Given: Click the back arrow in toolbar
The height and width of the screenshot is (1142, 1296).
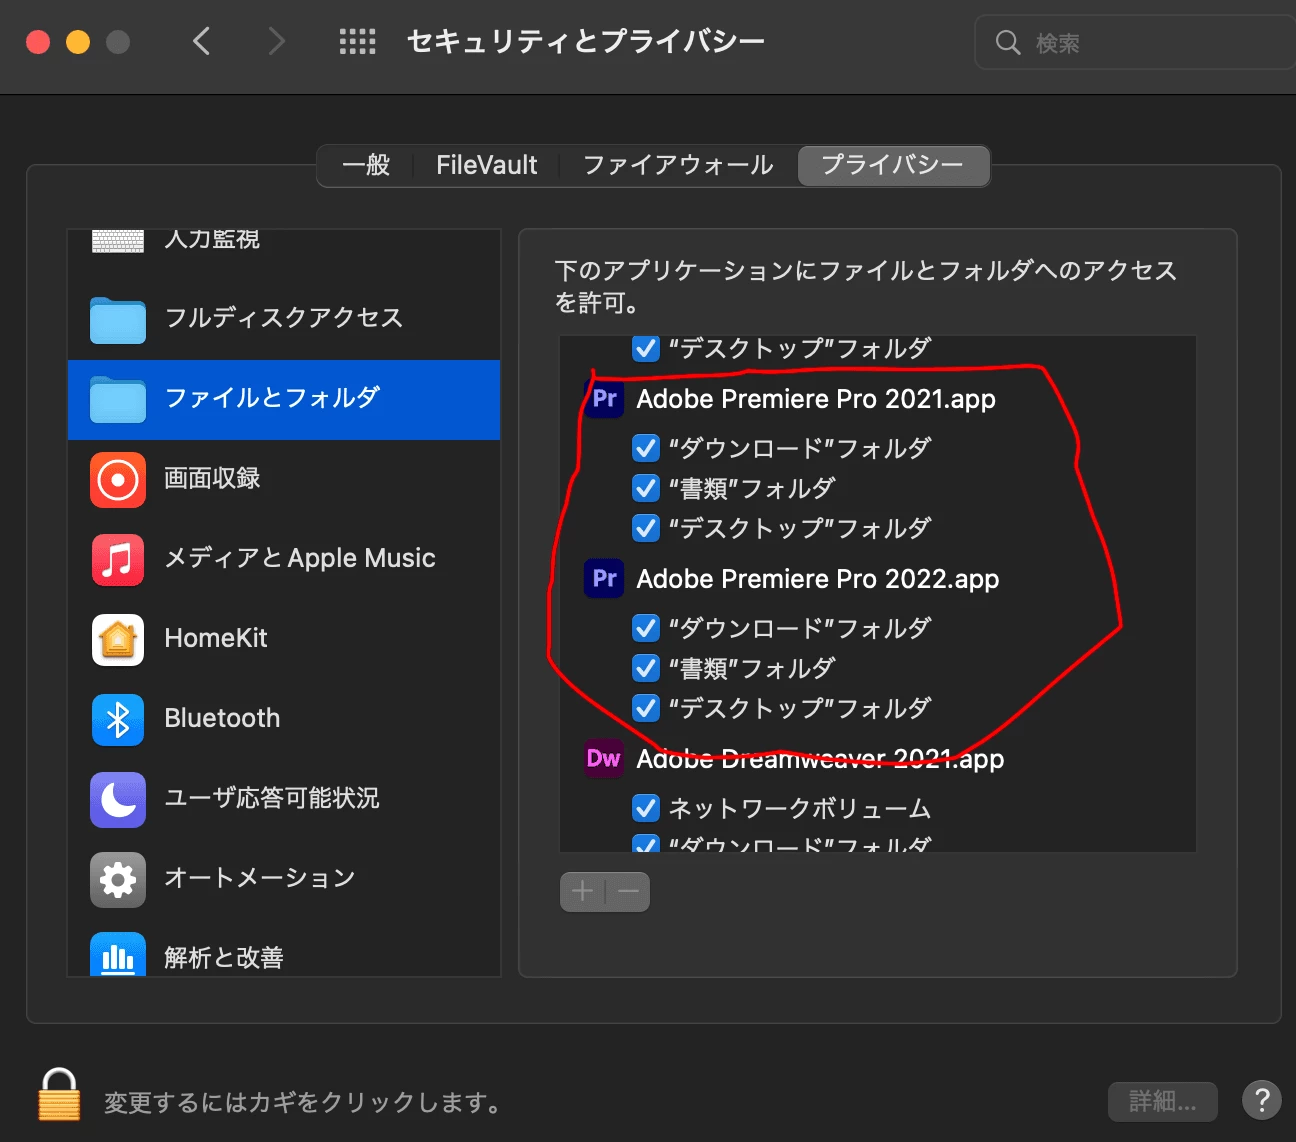Looking at the screenshot, I should pos(201,41).
